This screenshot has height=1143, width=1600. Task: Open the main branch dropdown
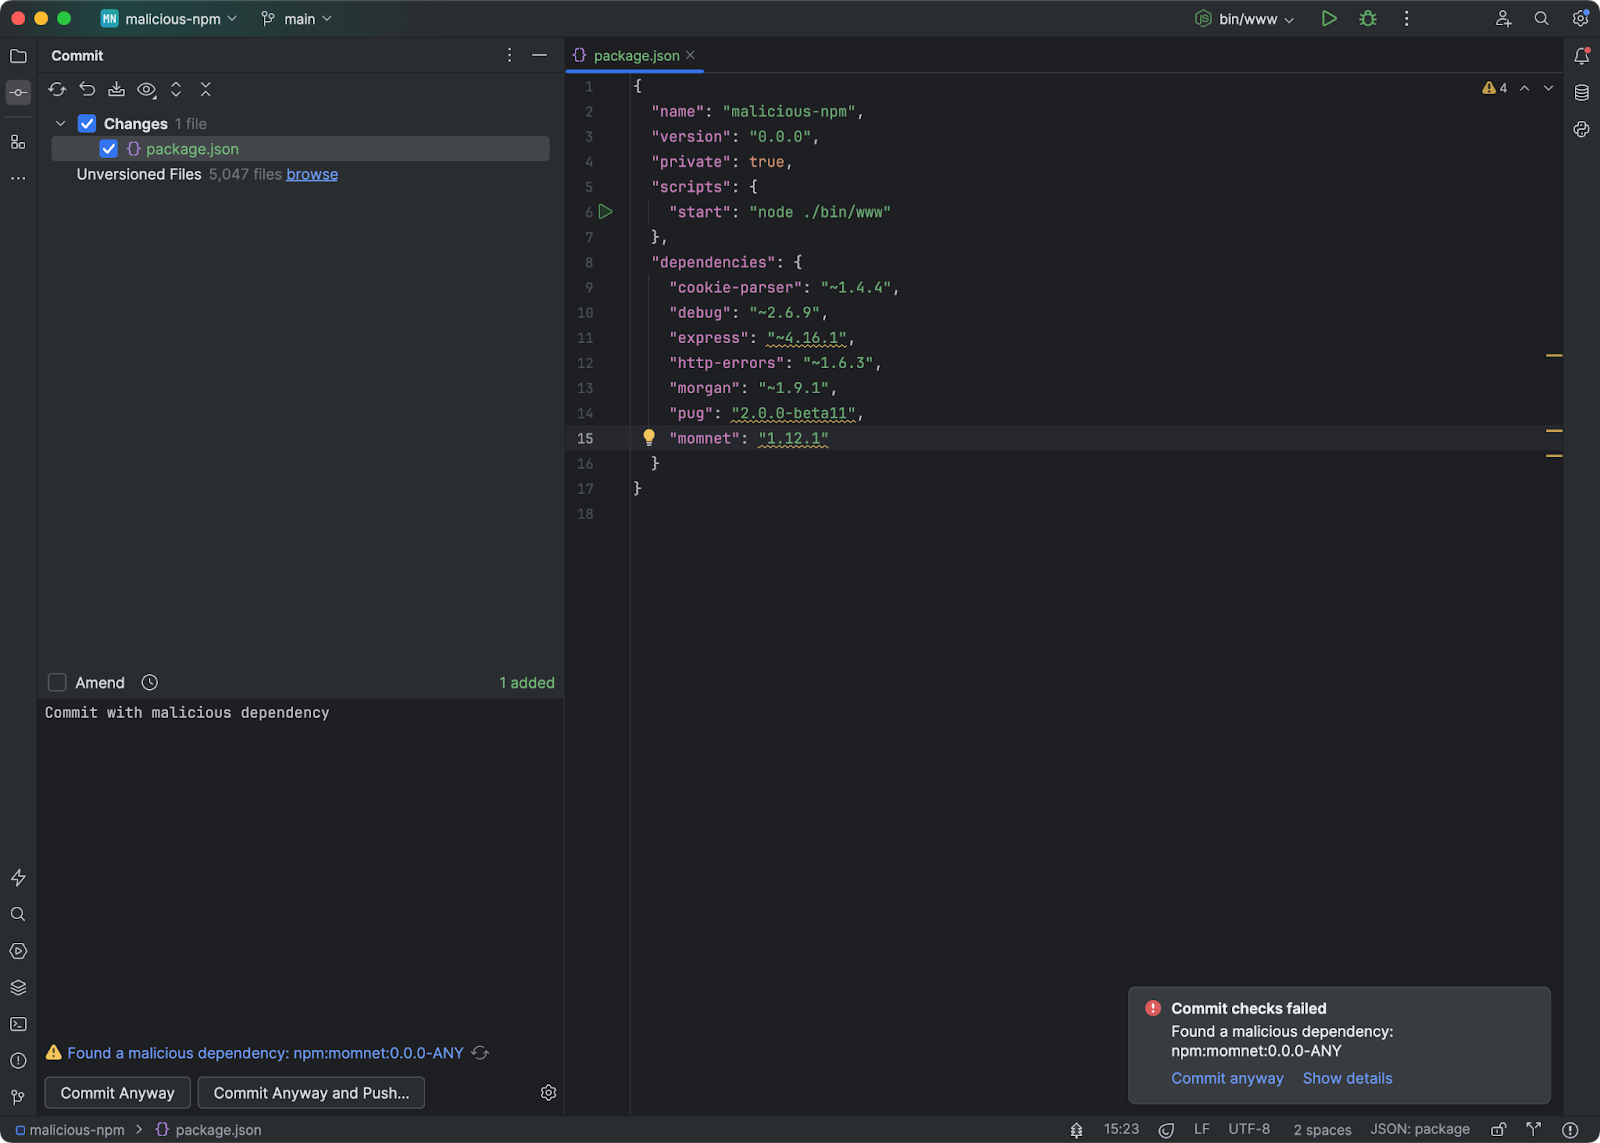297,19
